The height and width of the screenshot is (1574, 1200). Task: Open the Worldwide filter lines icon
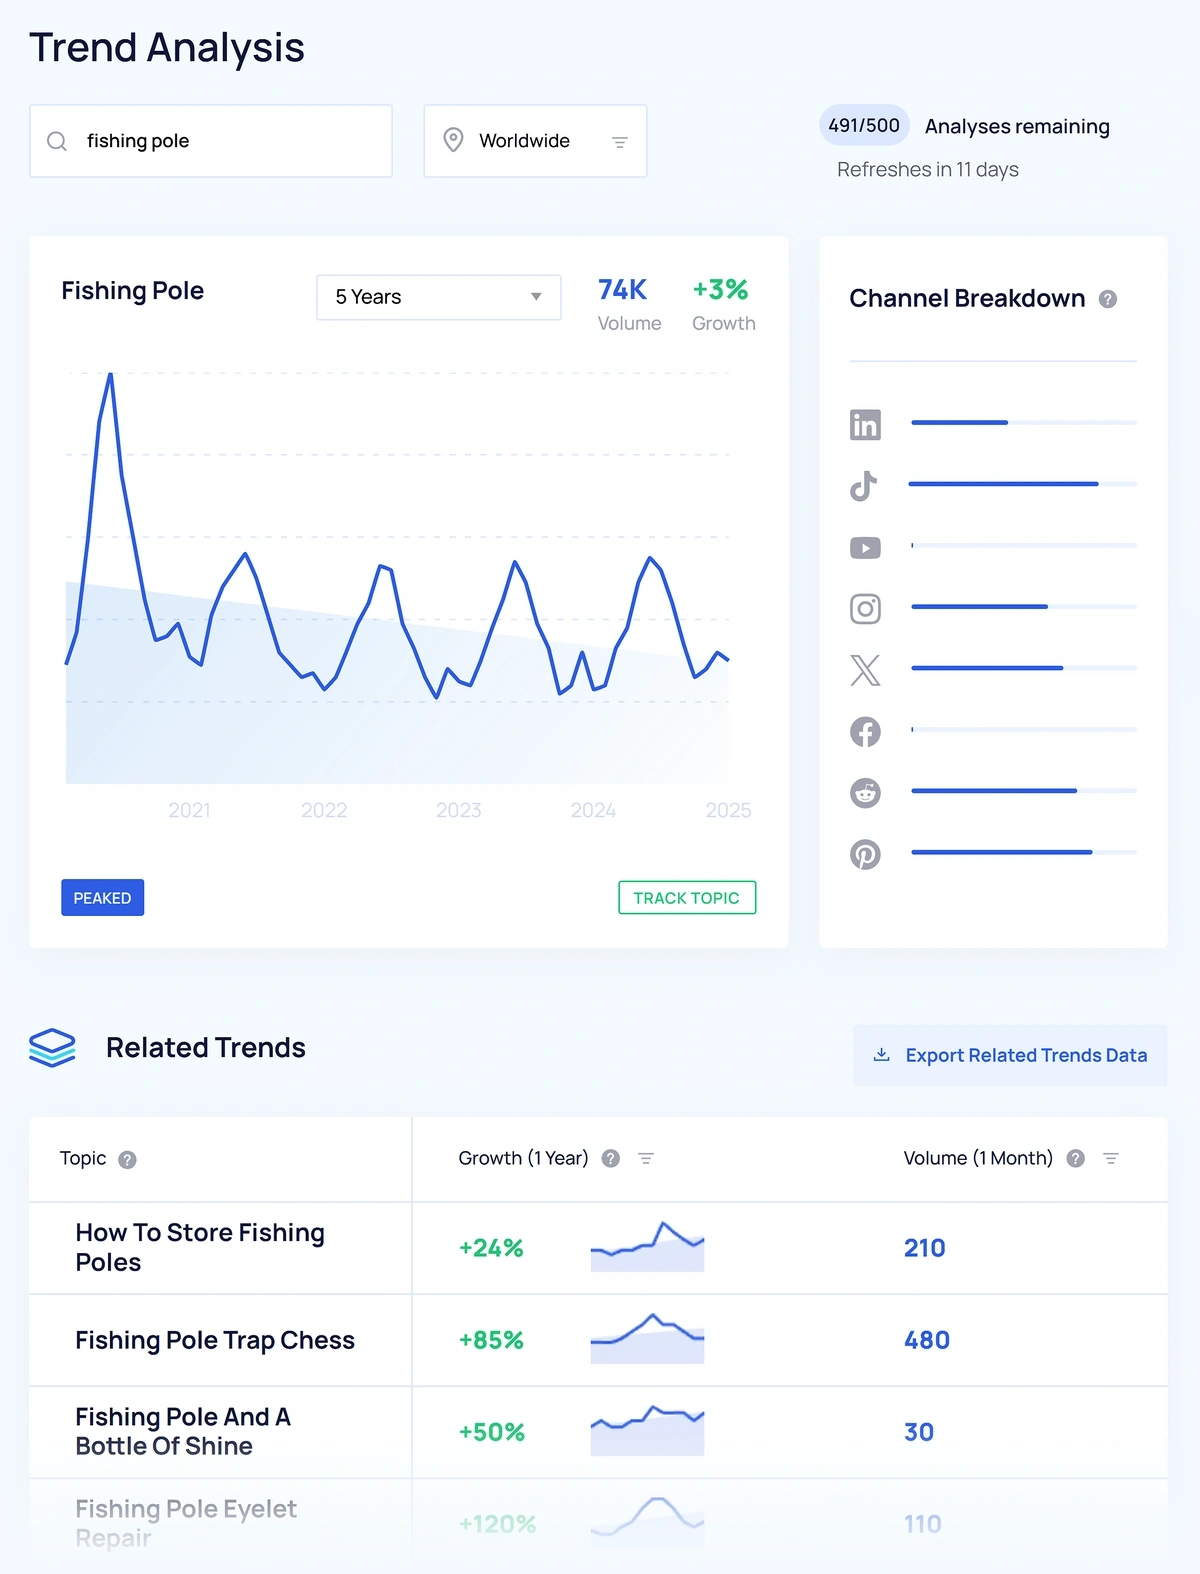click(620, 142)
